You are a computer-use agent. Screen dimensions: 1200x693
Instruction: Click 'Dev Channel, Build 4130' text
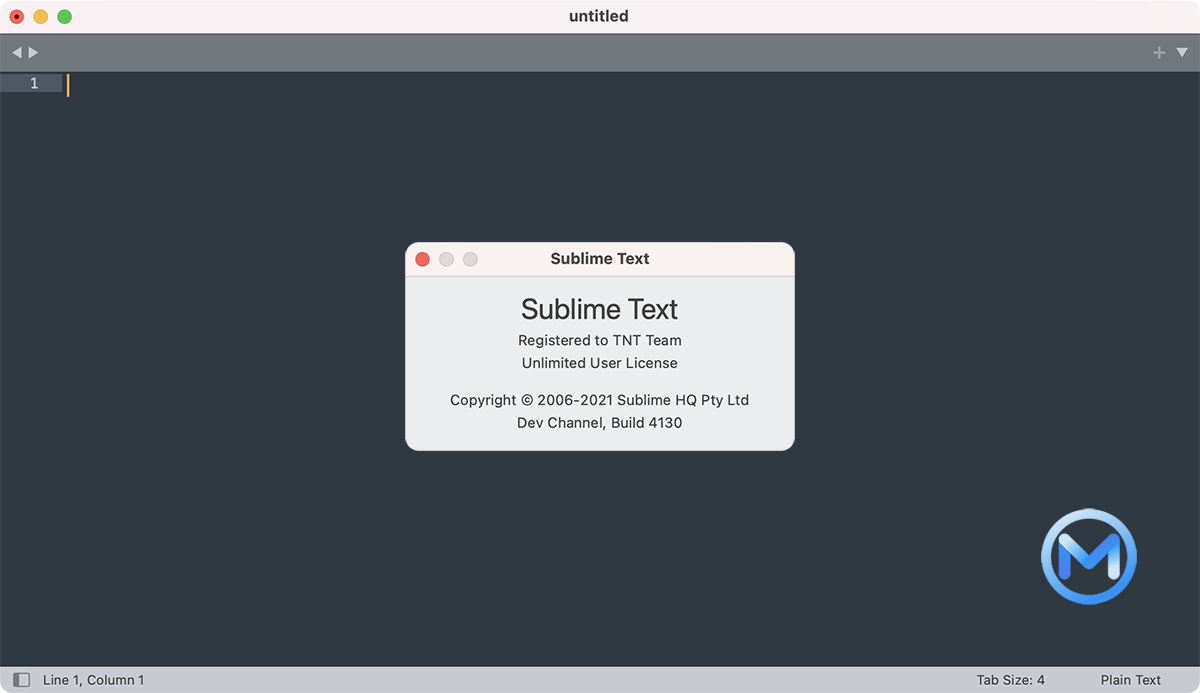point(600,423)
